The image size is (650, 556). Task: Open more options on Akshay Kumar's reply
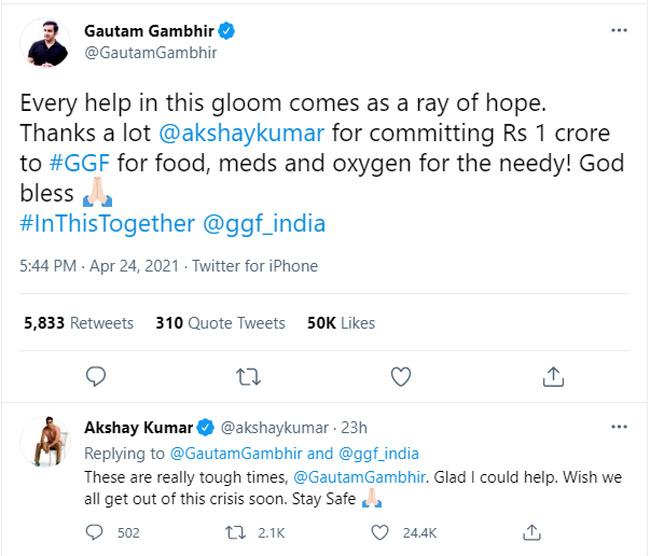[619, 427]
